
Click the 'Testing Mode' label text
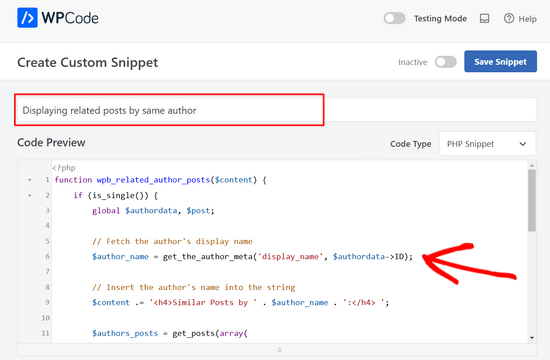click(440, 19)
